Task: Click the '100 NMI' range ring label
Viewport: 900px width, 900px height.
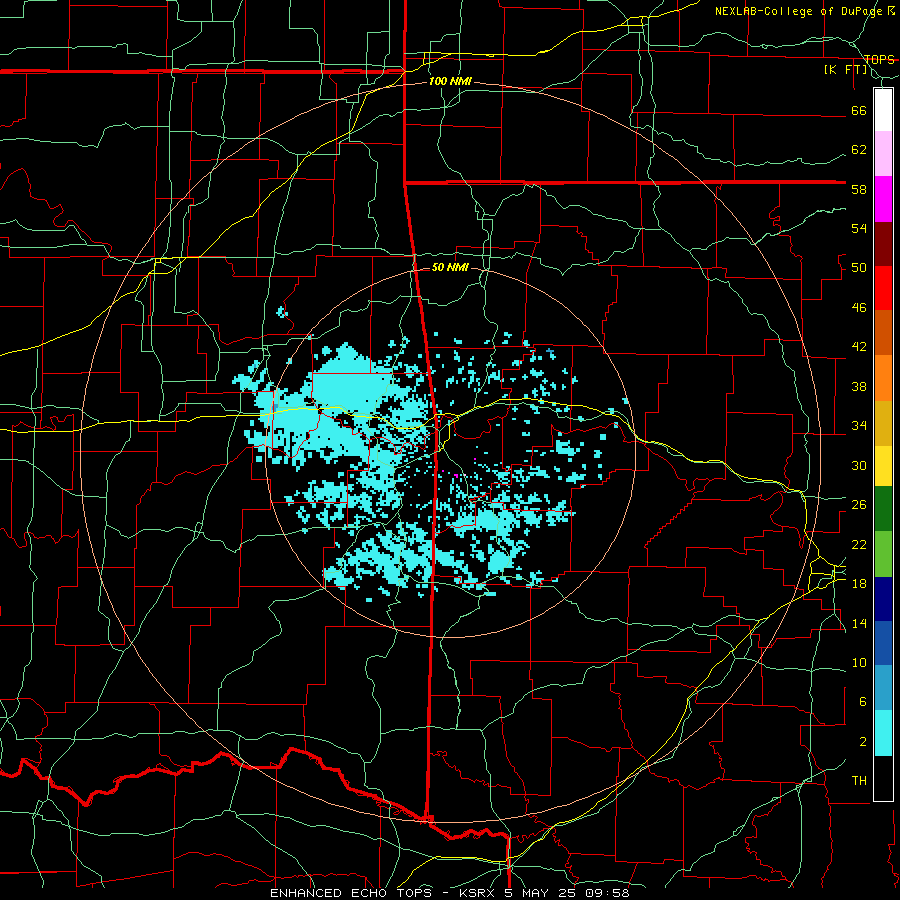Action: [x=450, y=82]
